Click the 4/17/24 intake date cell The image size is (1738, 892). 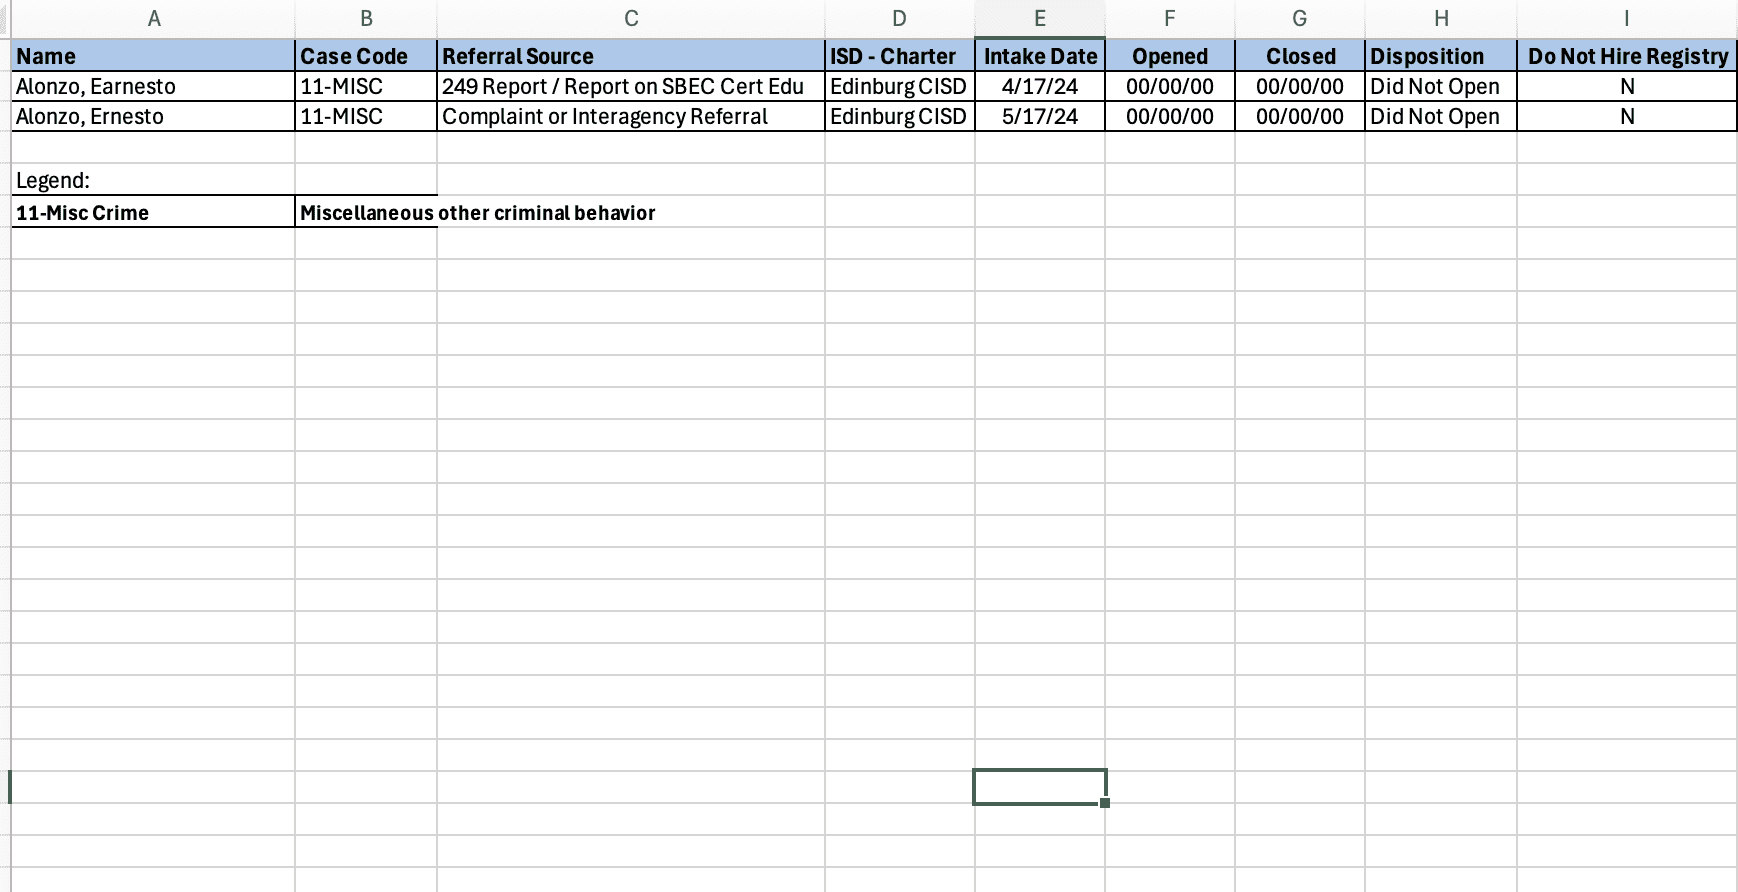(x=1039, y=87)
